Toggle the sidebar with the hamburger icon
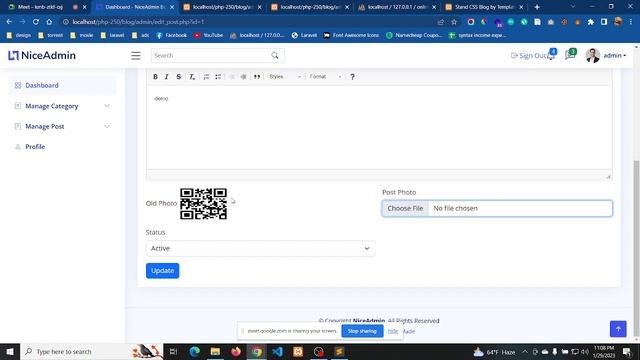 [136, 56]
